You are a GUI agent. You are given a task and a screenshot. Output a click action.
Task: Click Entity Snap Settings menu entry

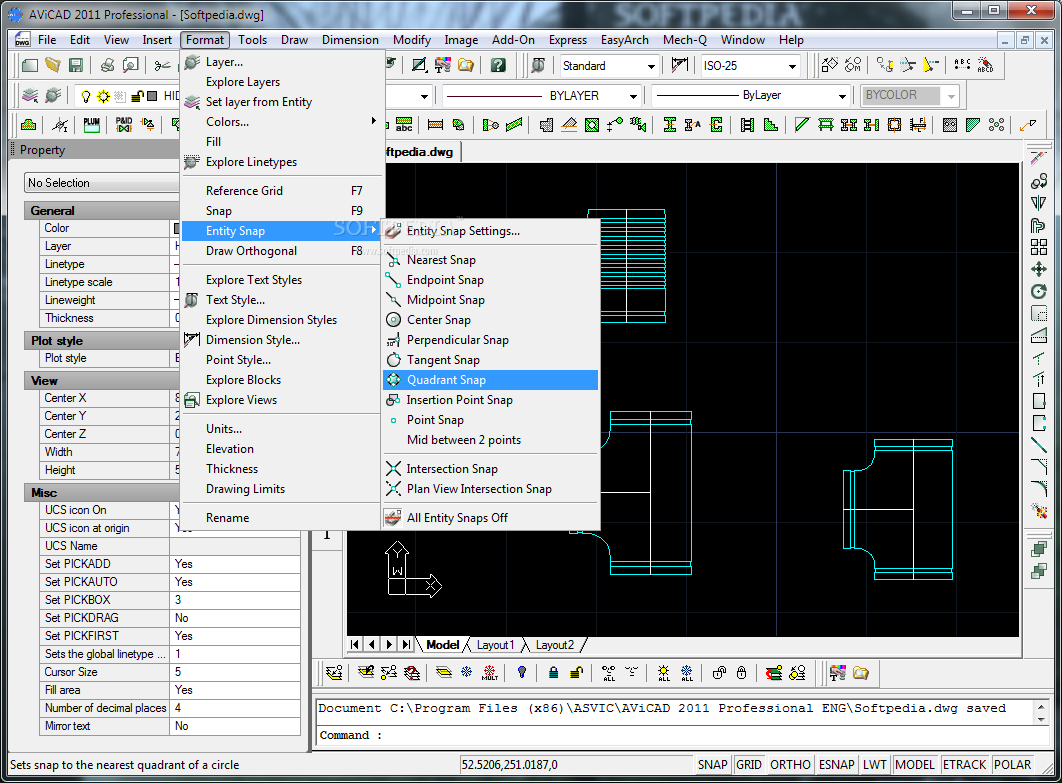(490, 231)
